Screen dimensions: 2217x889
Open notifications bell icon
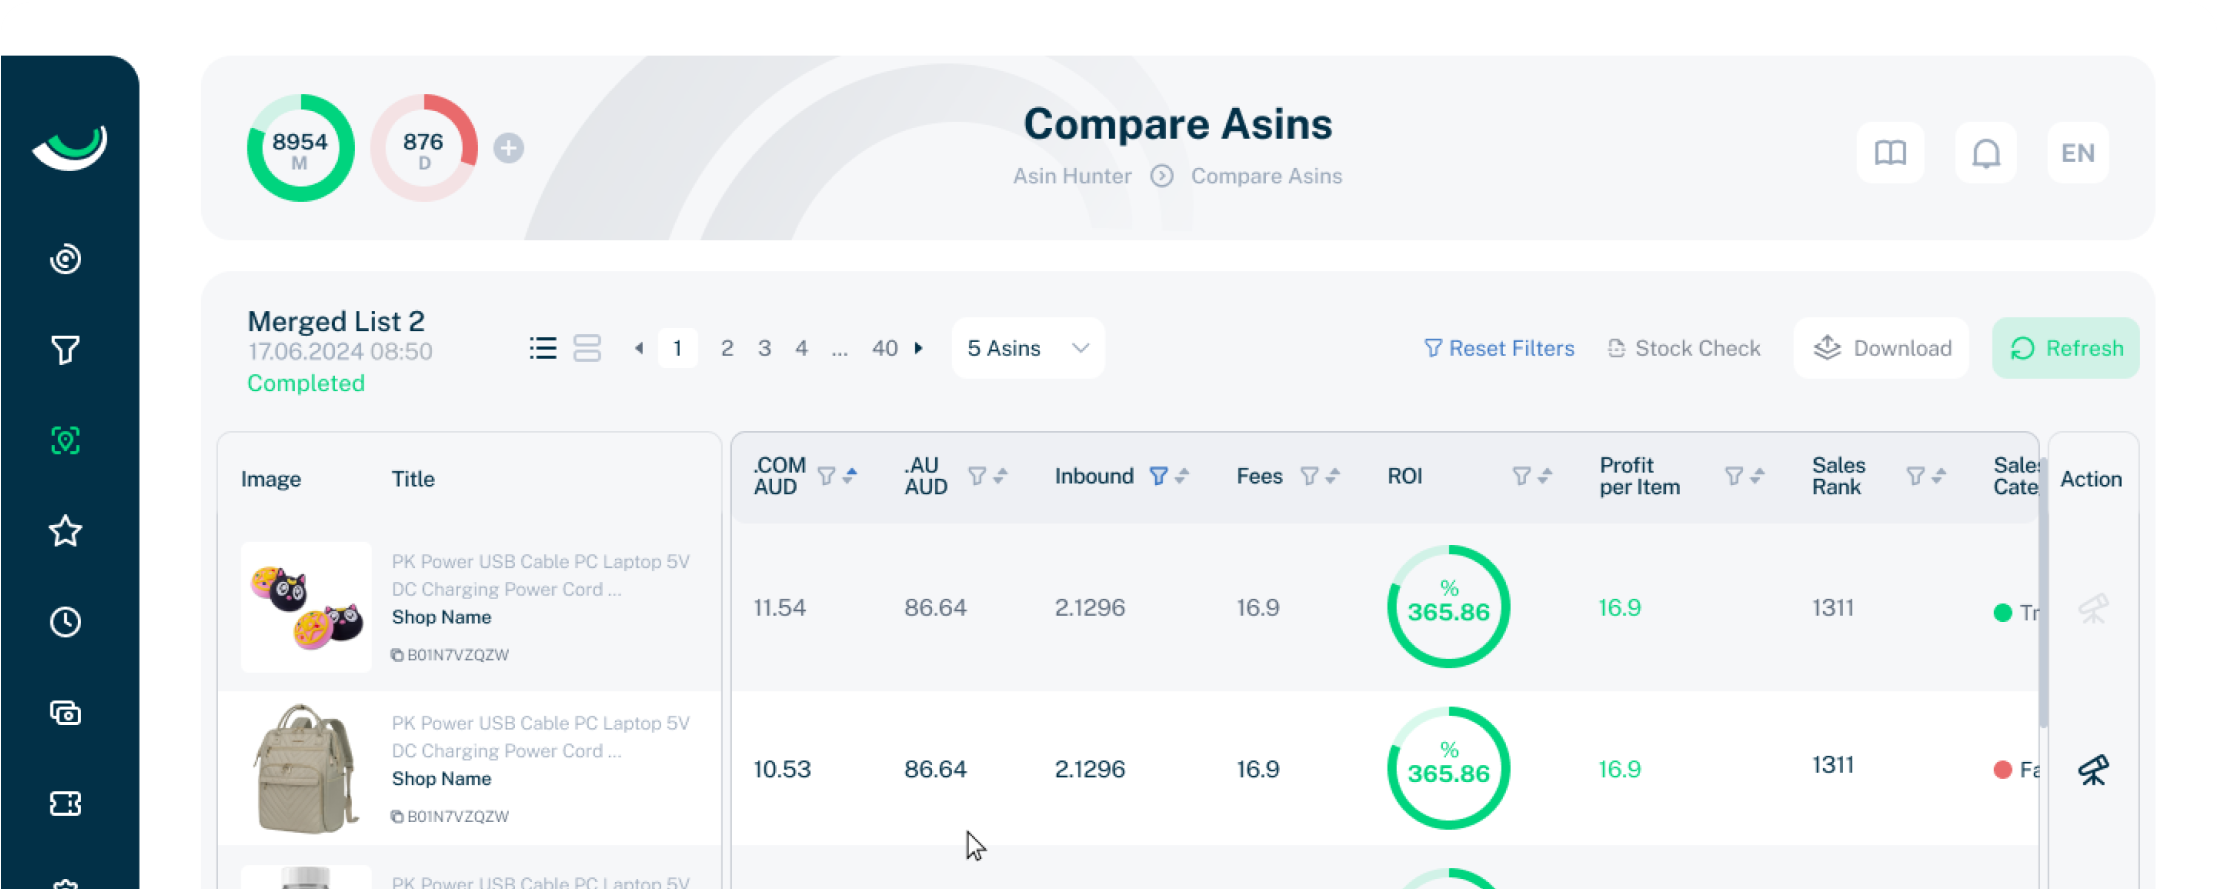pos(1986,153)
